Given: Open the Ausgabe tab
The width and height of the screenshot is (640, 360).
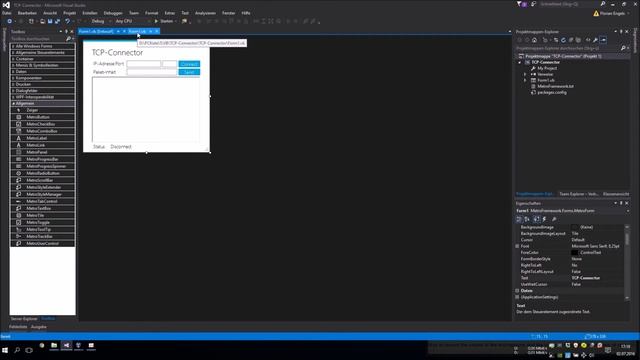Looking at the screenshot, I should point(39,327).
